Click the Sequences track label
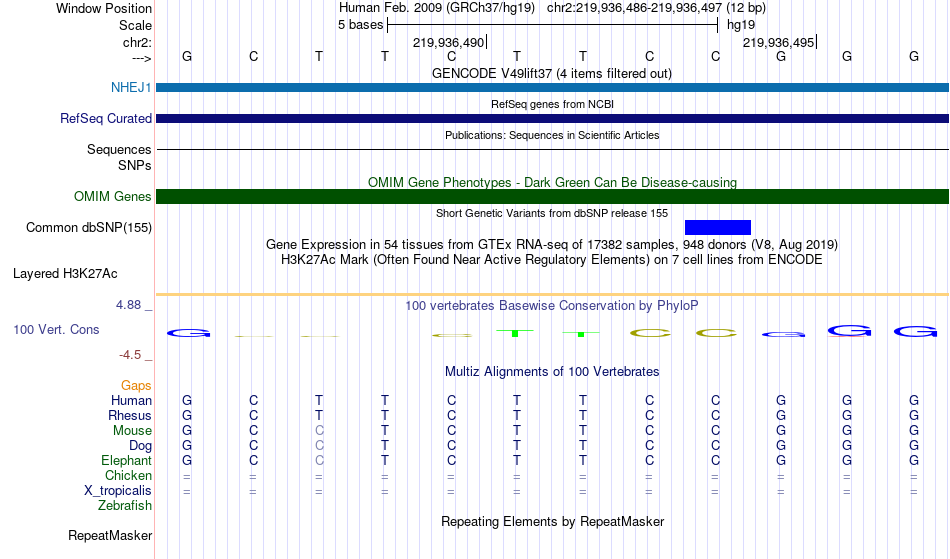 coord(119,149)
